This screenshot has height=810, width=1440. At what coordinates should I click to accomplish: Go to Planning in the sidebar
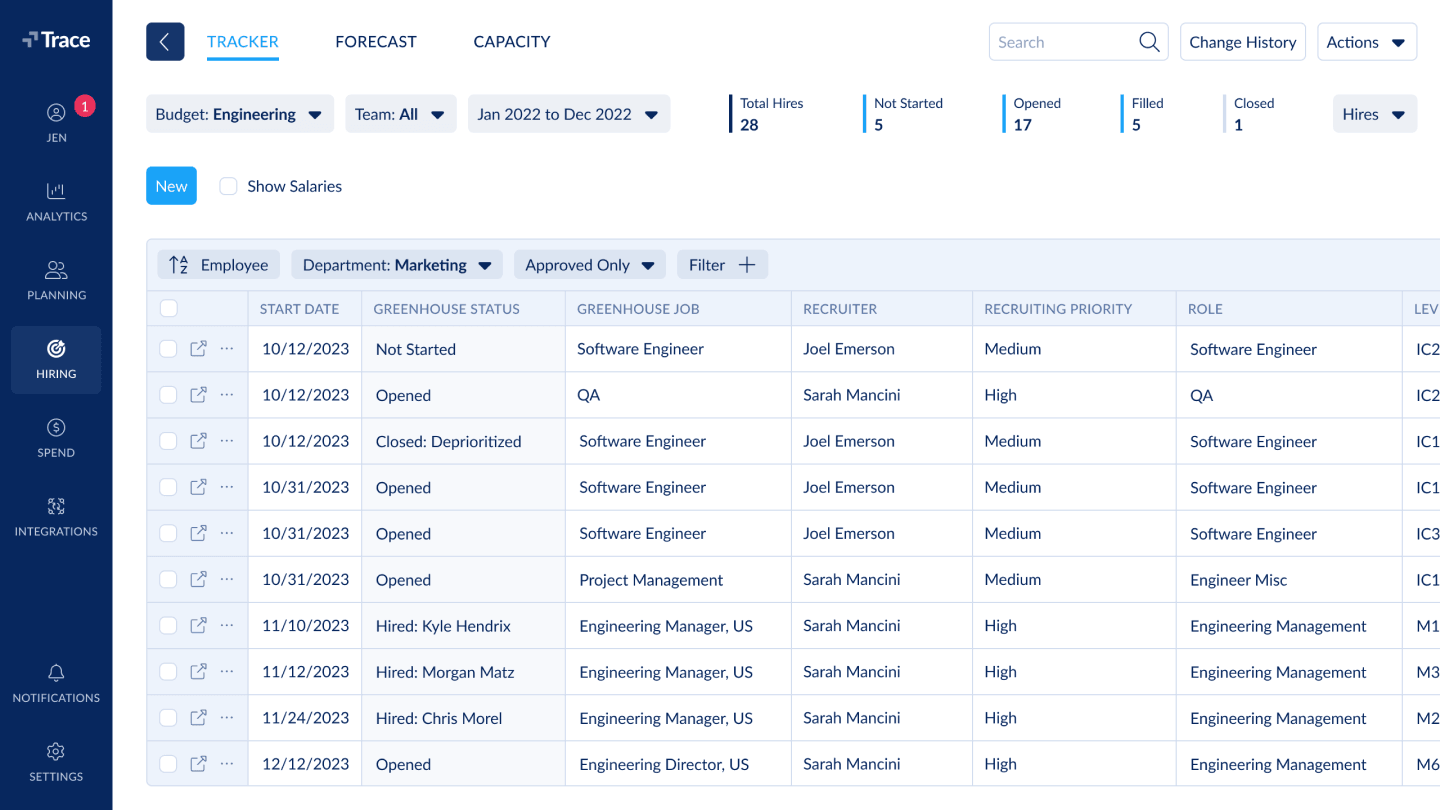(x=56, y=280)
